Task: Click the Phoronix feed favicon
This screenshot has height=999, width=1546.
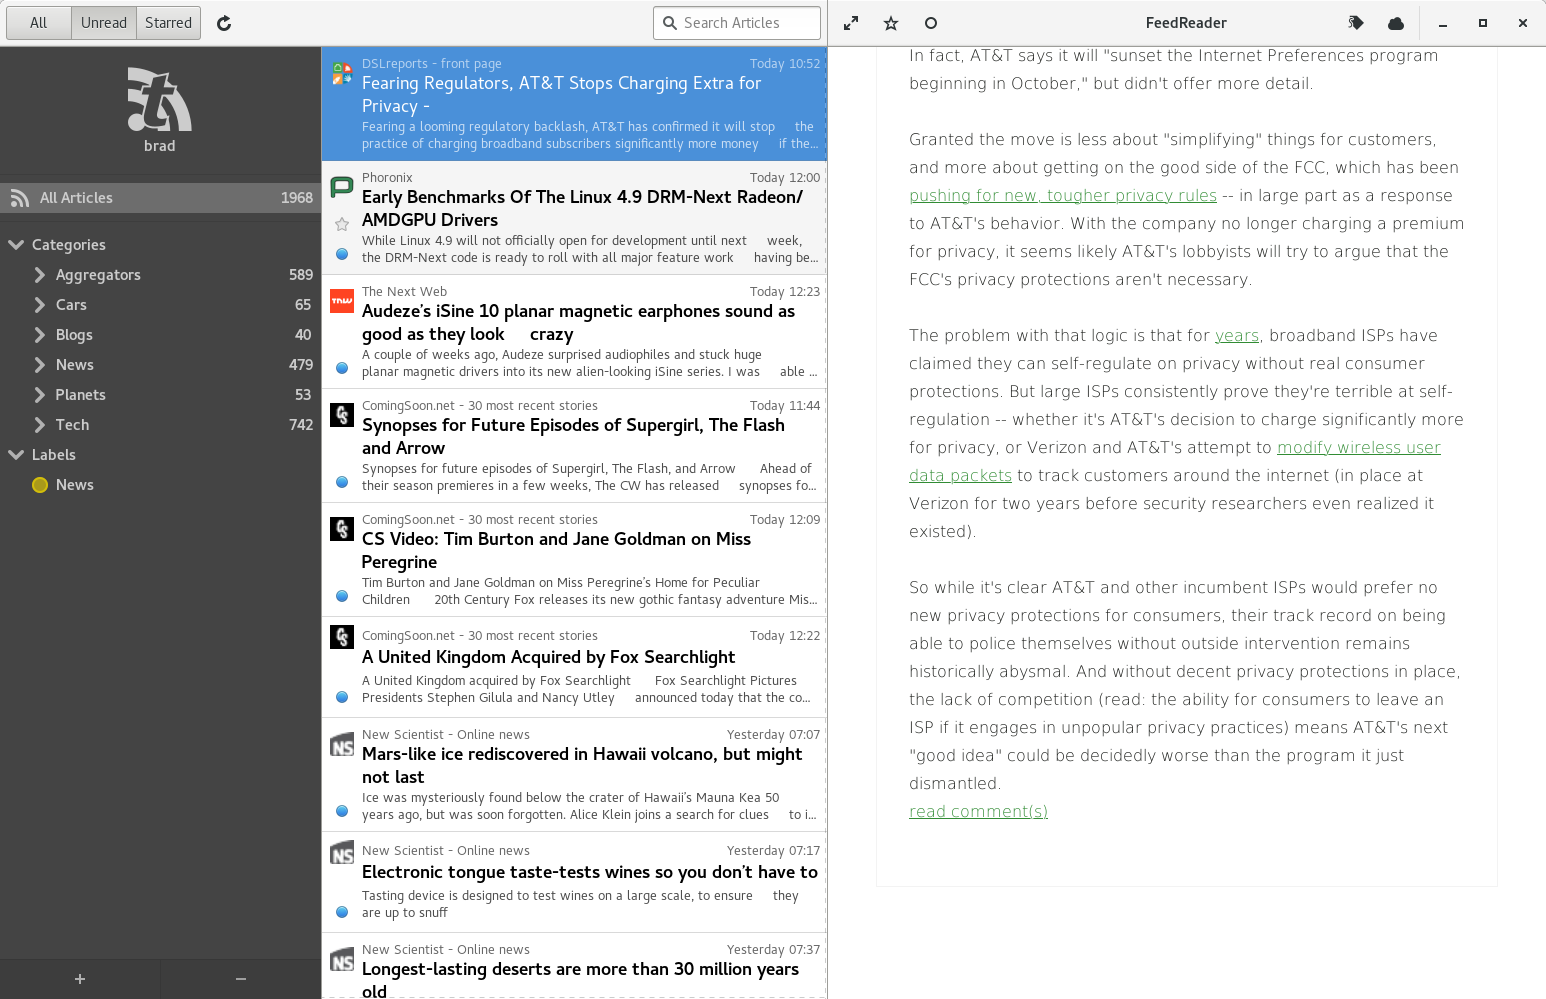Action: click(x=342, y=187)
